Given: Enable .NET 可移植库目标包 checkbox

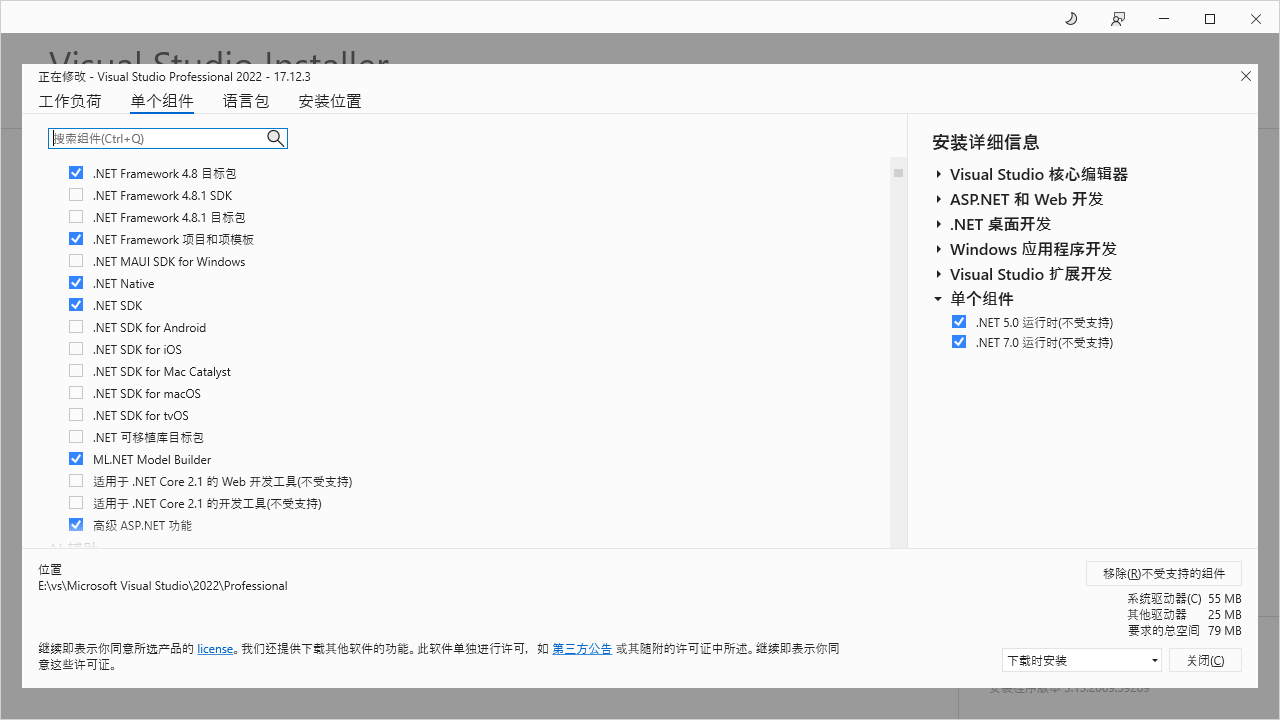Looking at the screenshot, I should 76,437.
